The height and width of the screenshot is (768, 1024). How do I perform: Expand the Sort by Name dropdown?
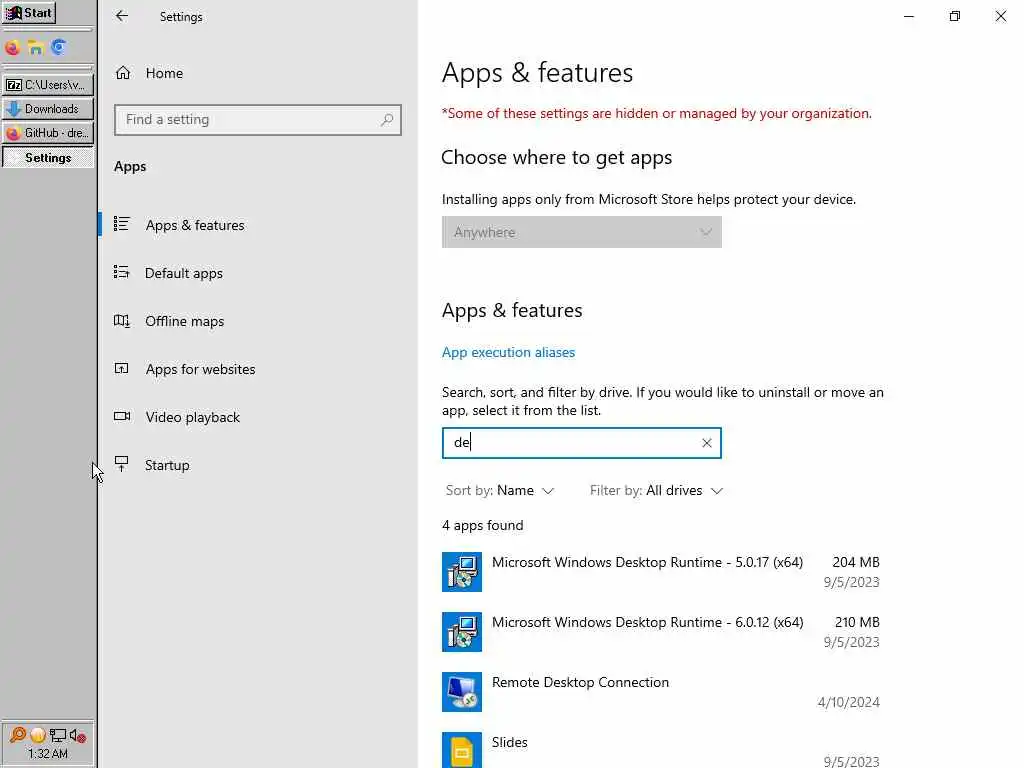point(500,491)
